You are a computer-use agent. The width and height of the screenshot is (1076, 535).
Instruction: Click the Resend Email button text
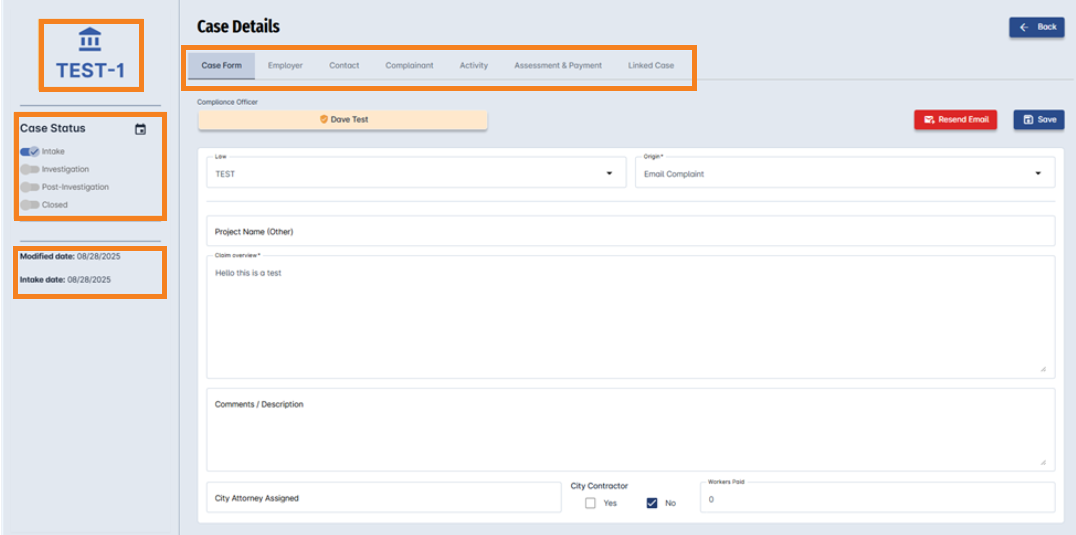pyautogui.click(x=963, y=119)
